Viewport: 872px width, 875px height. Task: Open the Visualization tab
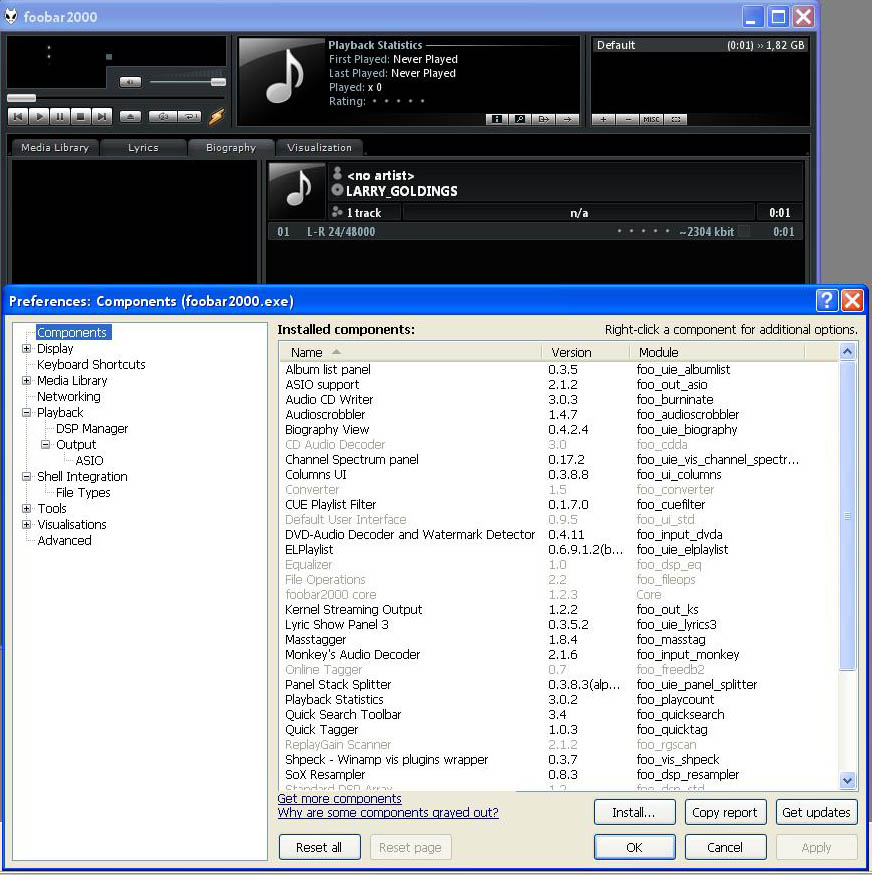pyautogui.click(x=319, y=148)
